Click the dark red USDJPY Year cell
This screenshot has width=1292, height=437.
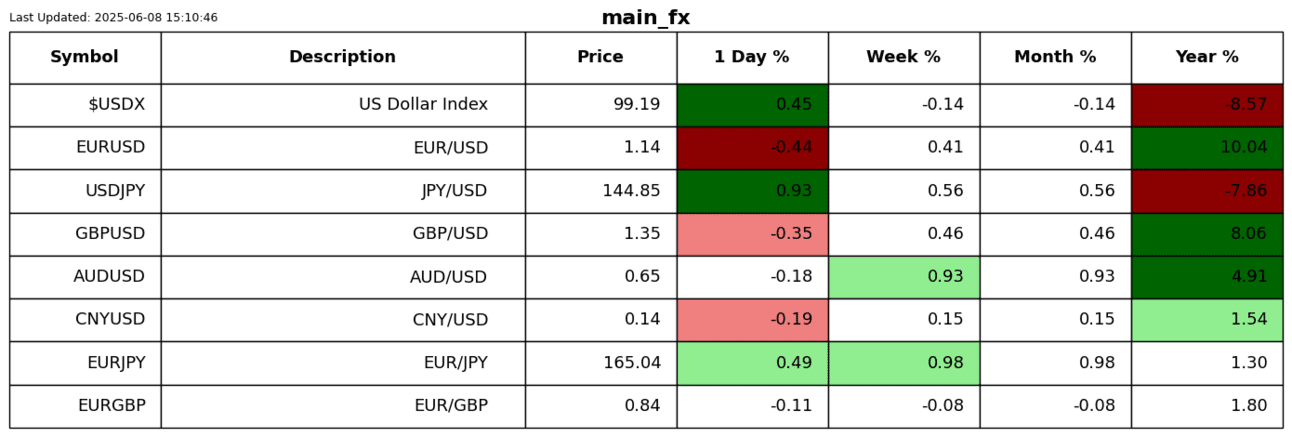(1207, 191)
